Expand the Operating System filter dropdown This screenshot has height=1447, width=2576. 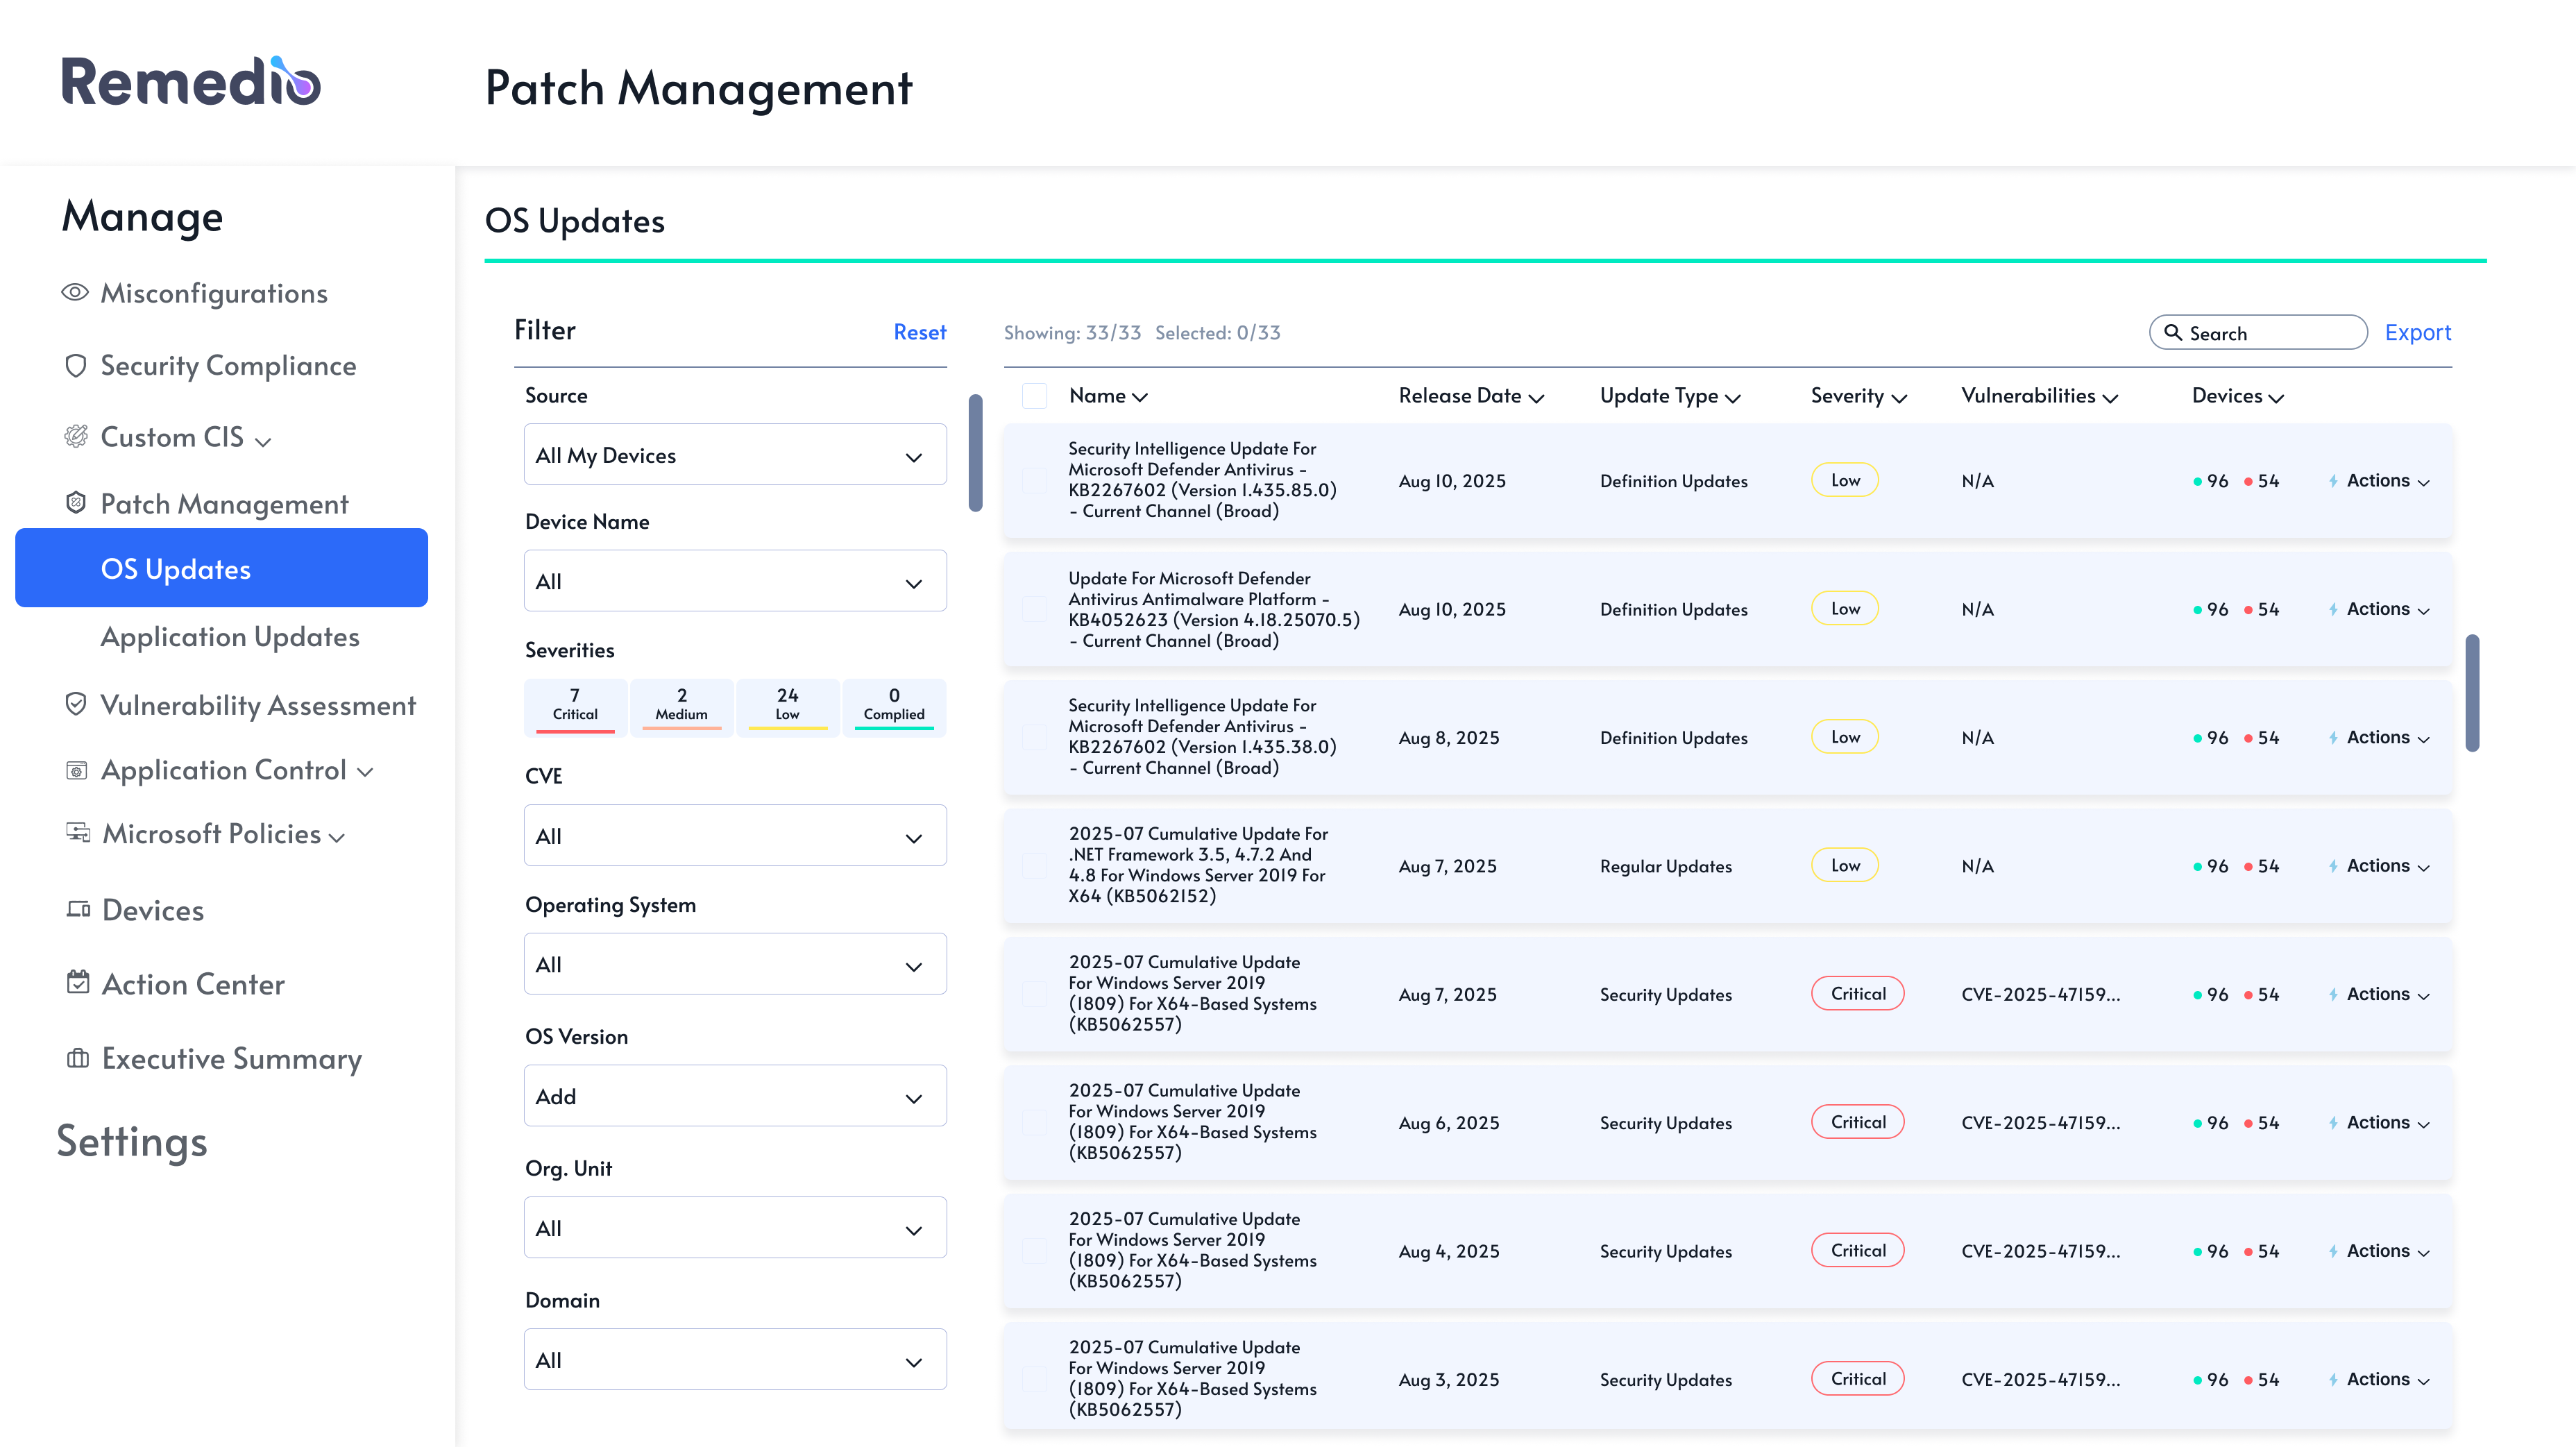pos(734,965)
